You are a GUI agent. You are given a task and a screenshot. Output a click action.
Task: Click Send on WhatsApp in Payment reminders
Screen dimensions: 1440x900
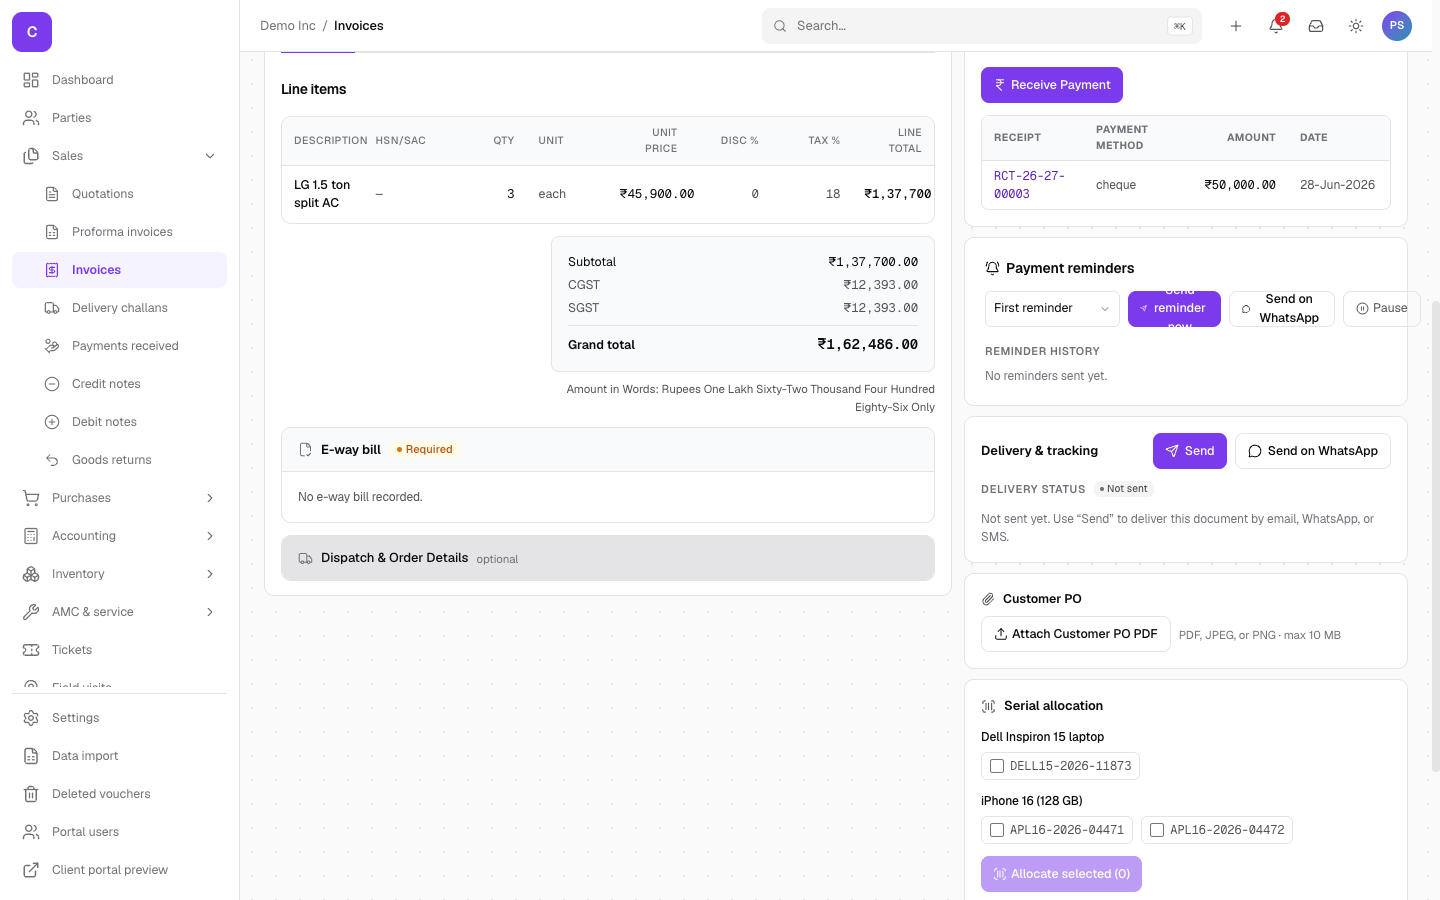click(1282, 309)
